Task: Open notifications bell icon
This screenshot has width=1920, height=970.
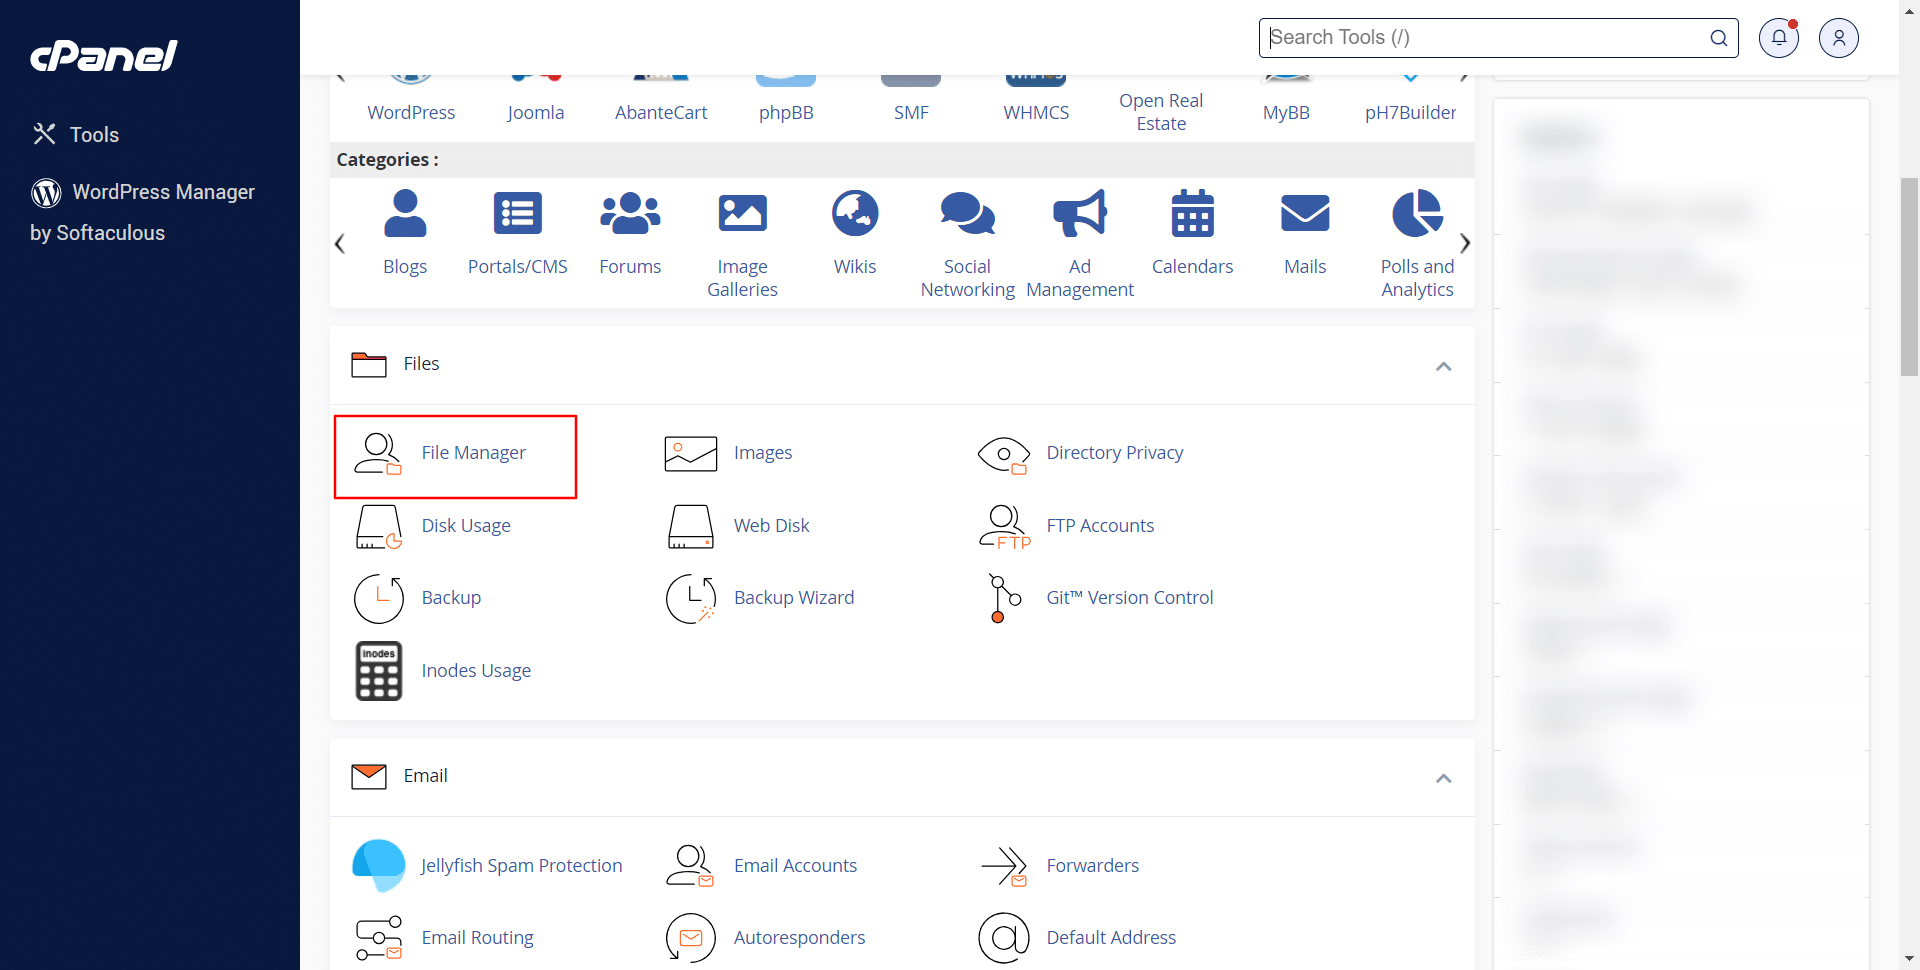Action: [x=1779, y=38]
